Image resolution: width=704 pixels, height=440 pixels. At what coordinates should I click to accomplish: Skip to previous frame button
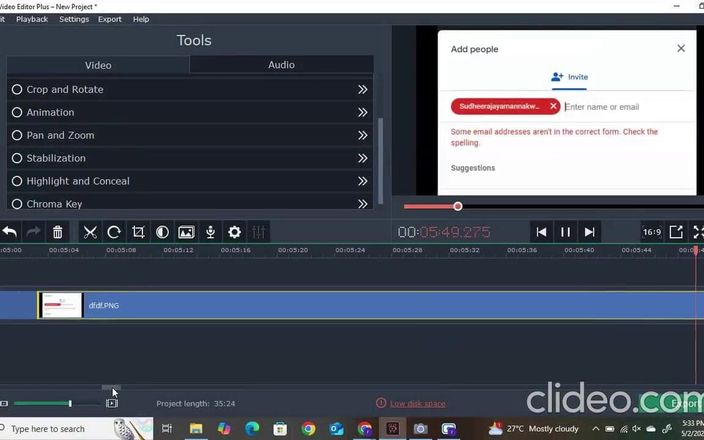(541, 232)
